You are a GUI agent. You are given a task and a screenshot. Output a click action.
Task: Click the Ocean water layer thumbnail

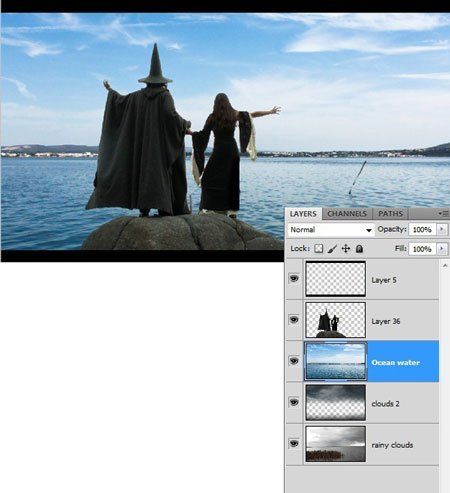[336, 361]
